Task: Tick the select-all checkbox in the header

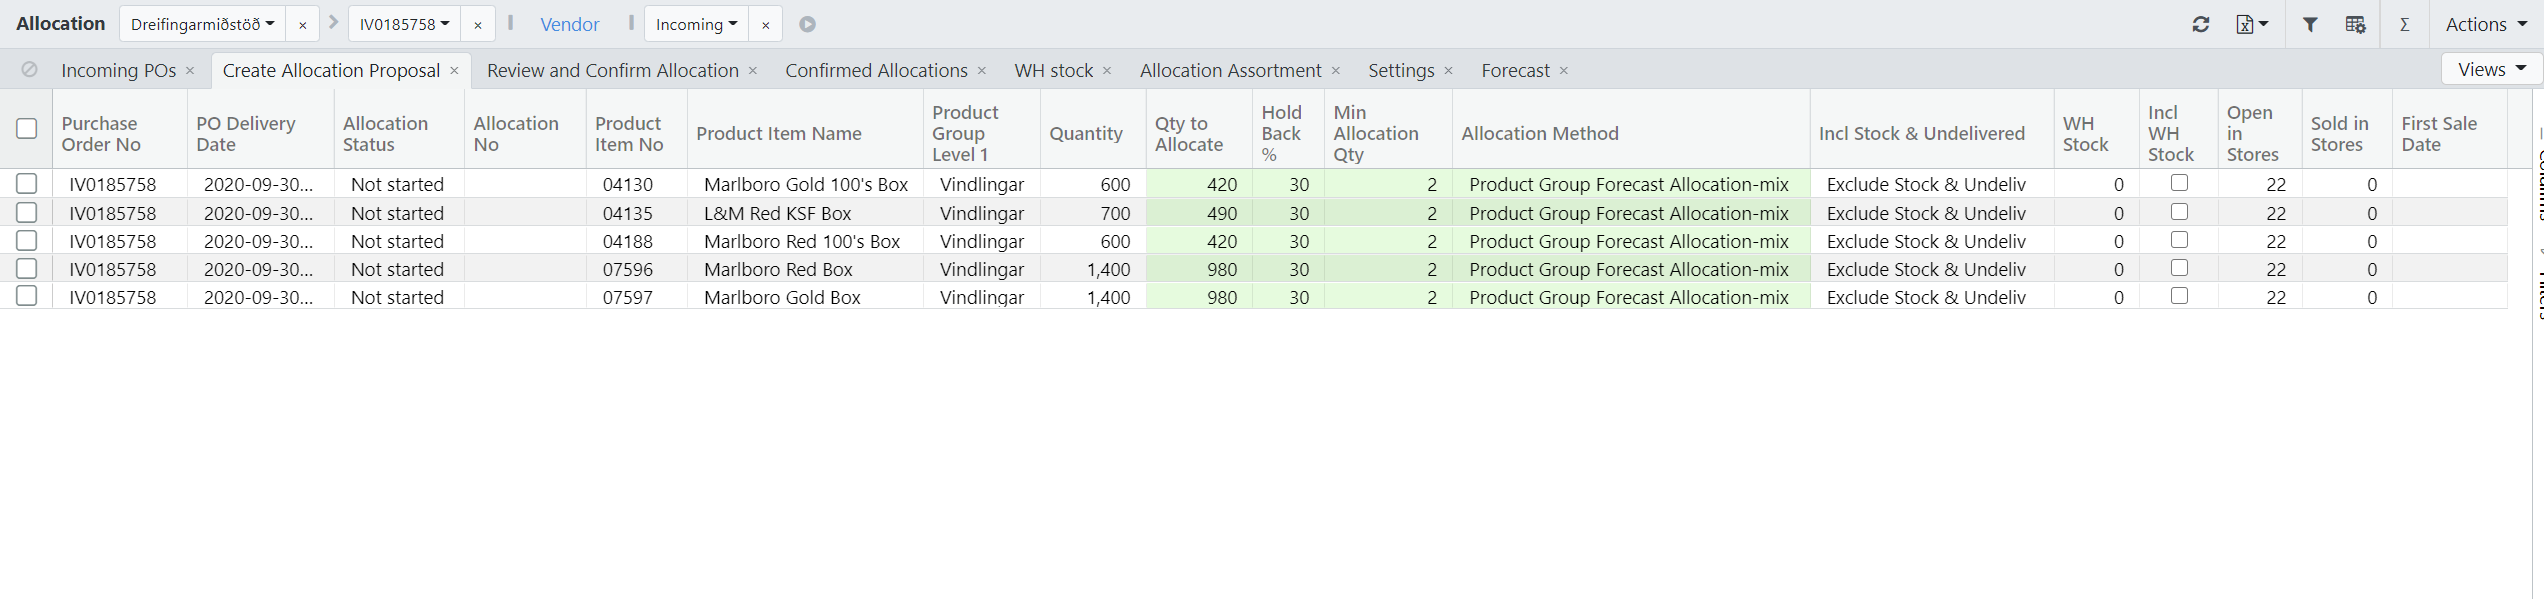Action: [x=27, y=129]
